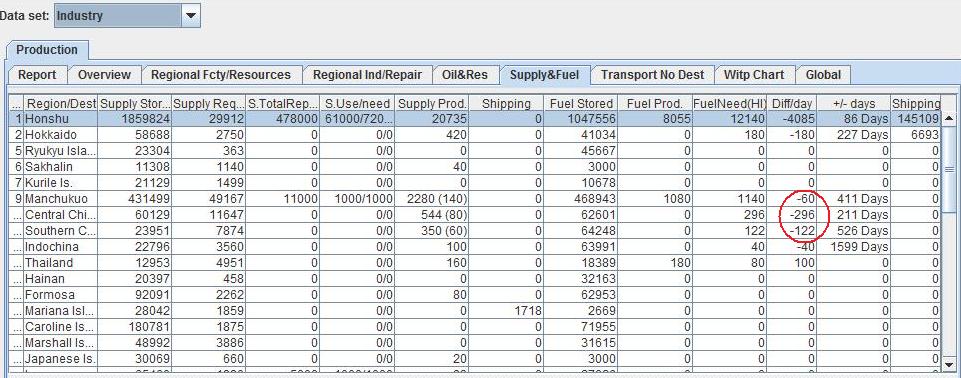Sort by Supply Req... column header
Viewport: 961px width, 378px height.
click(208, 104)
